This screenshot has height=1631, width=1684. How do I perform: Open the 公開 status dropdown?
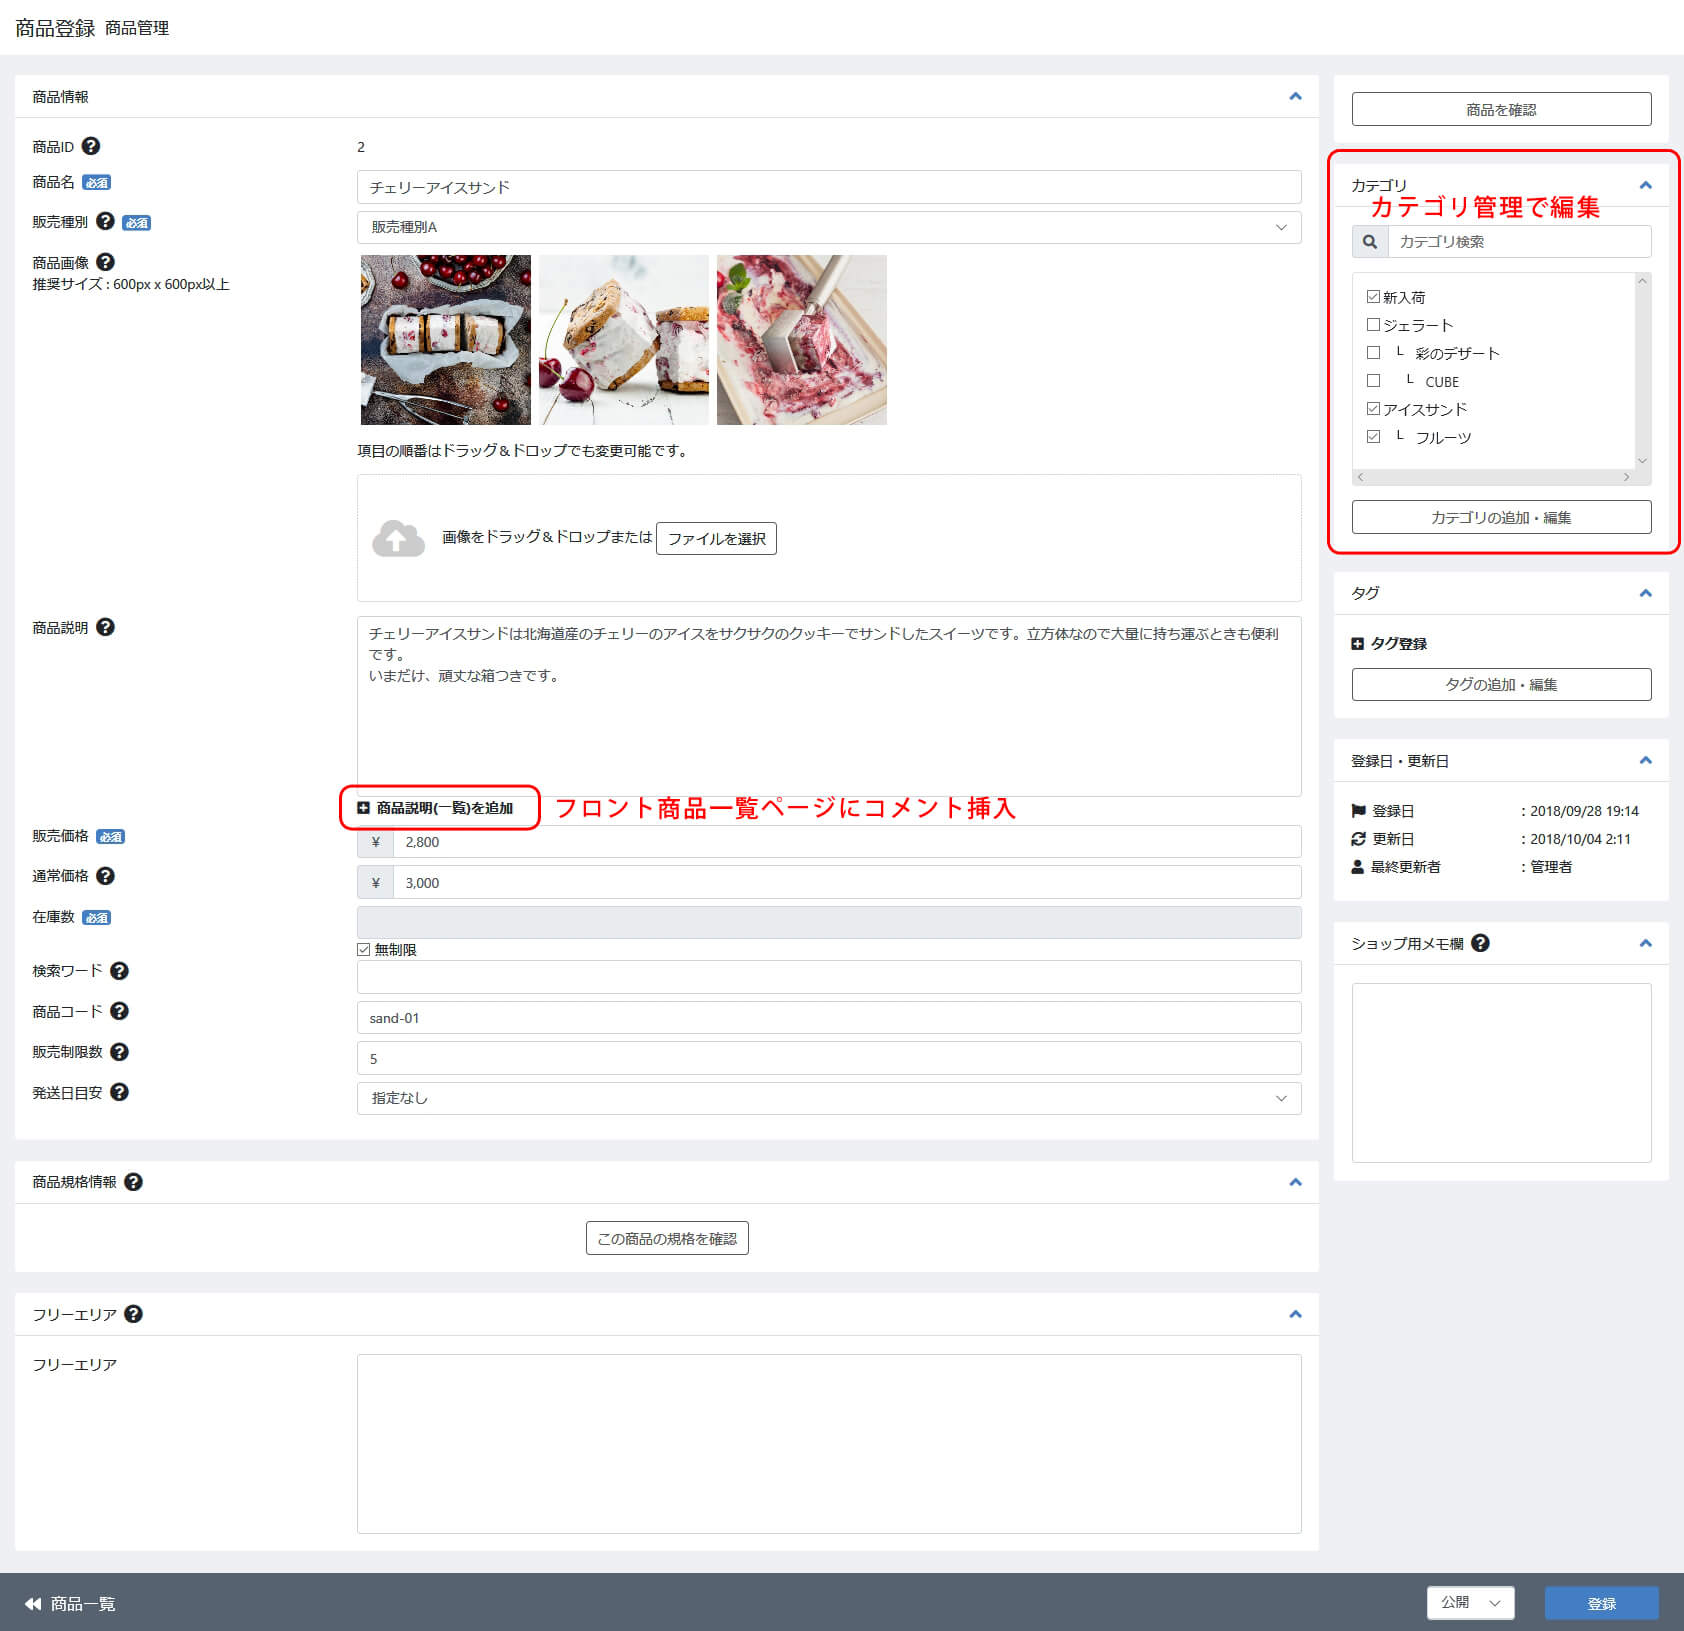point(1469,1603)
